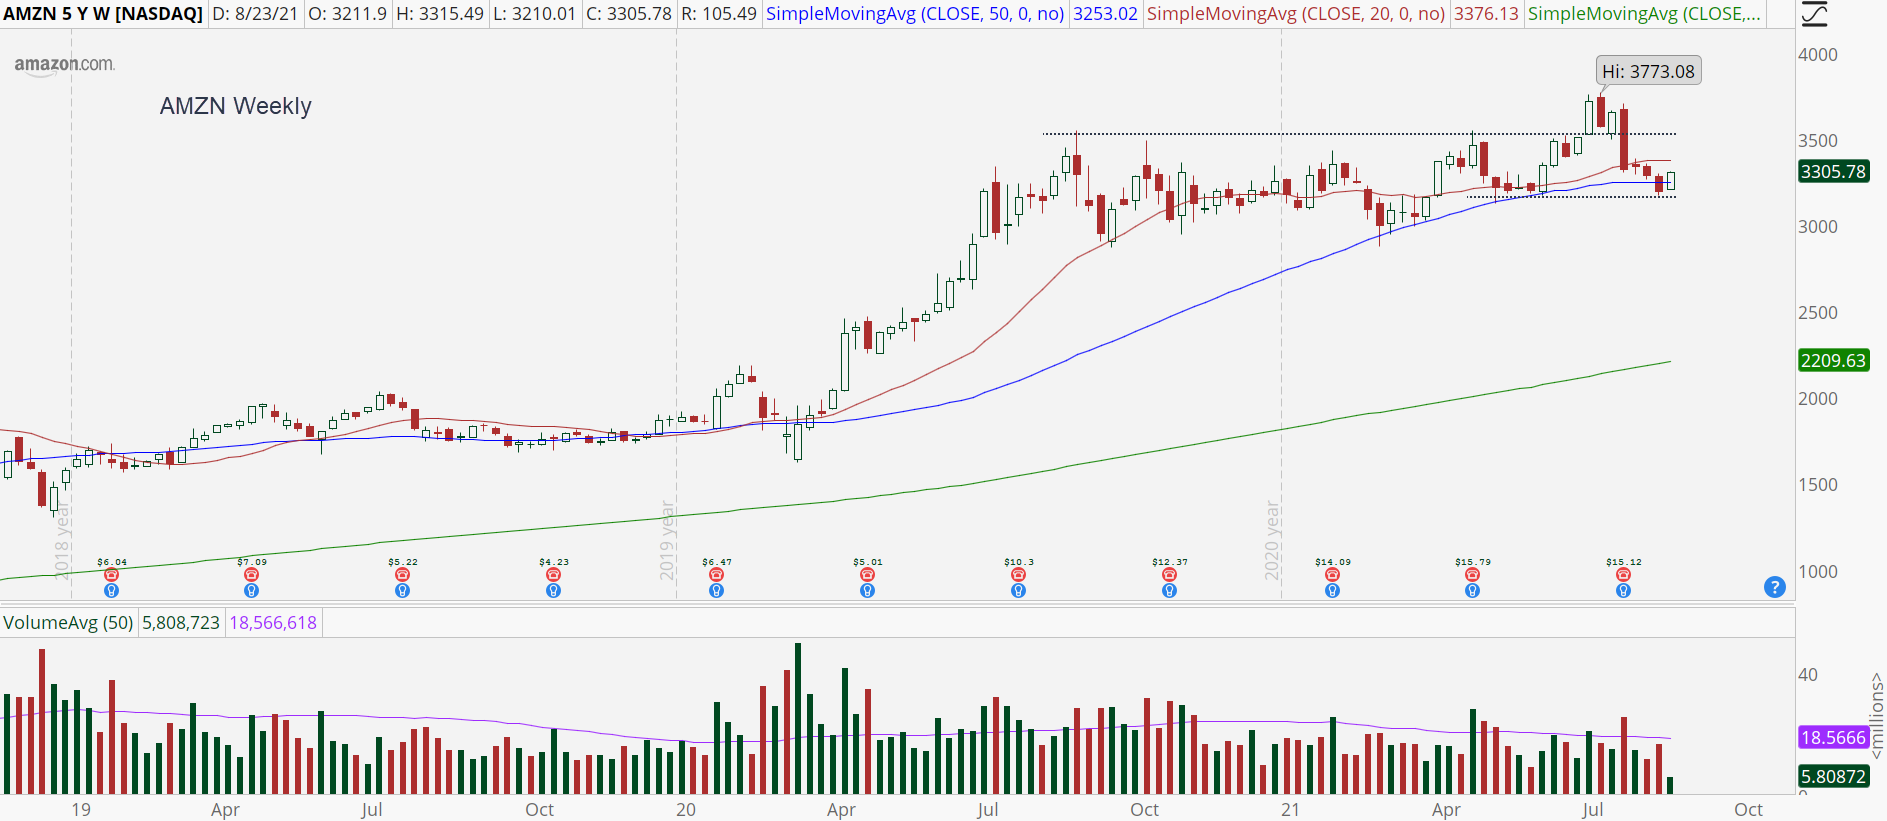Open the red phone icon under $6.47

[717, 575]
